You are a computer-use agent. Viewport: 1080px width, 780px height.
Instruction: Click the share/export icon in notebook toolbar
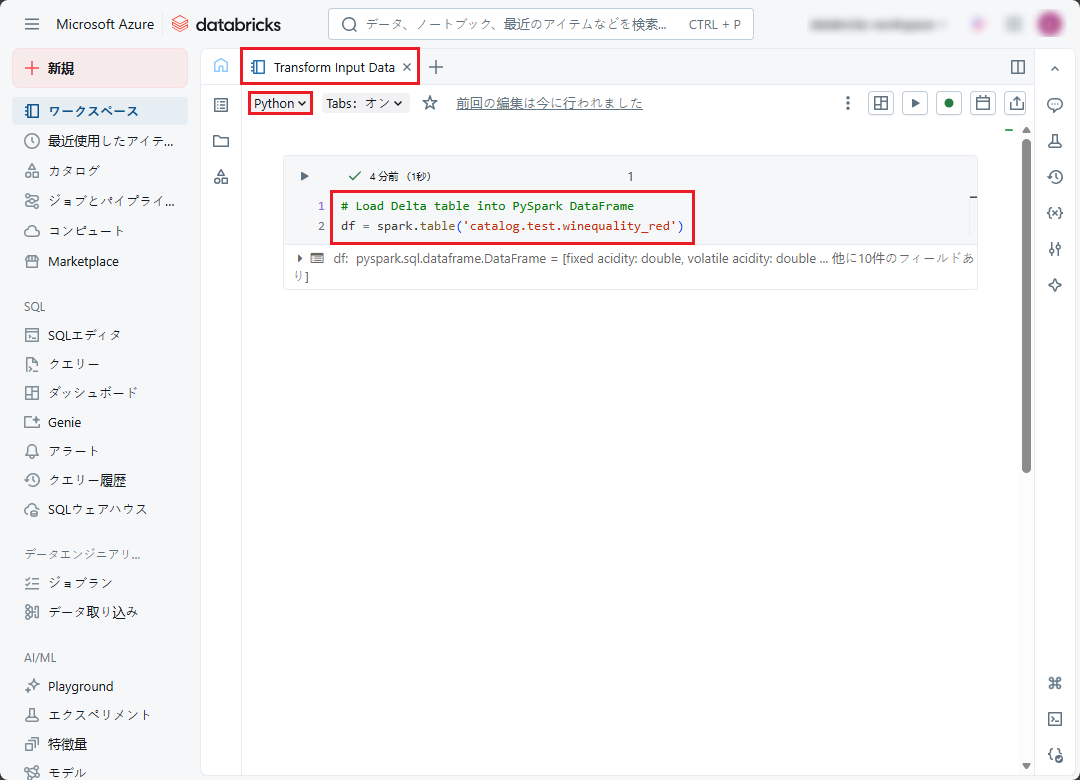tap(1016, 103)
